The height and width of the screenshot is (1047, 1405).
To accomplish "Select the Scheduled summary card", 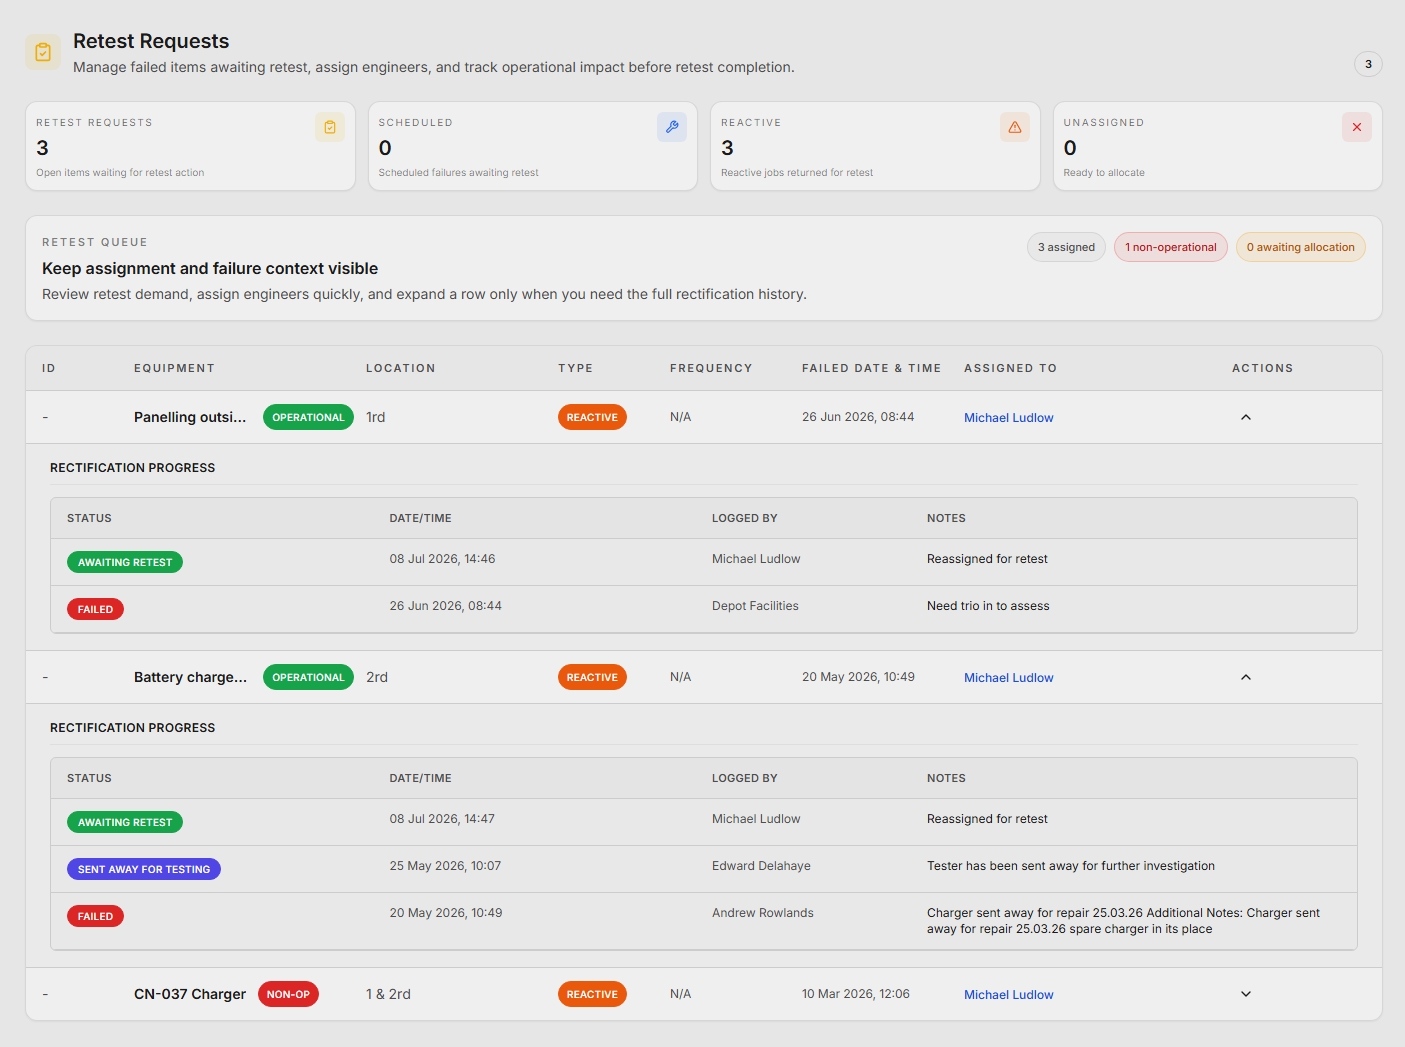I will coord(533,146).
